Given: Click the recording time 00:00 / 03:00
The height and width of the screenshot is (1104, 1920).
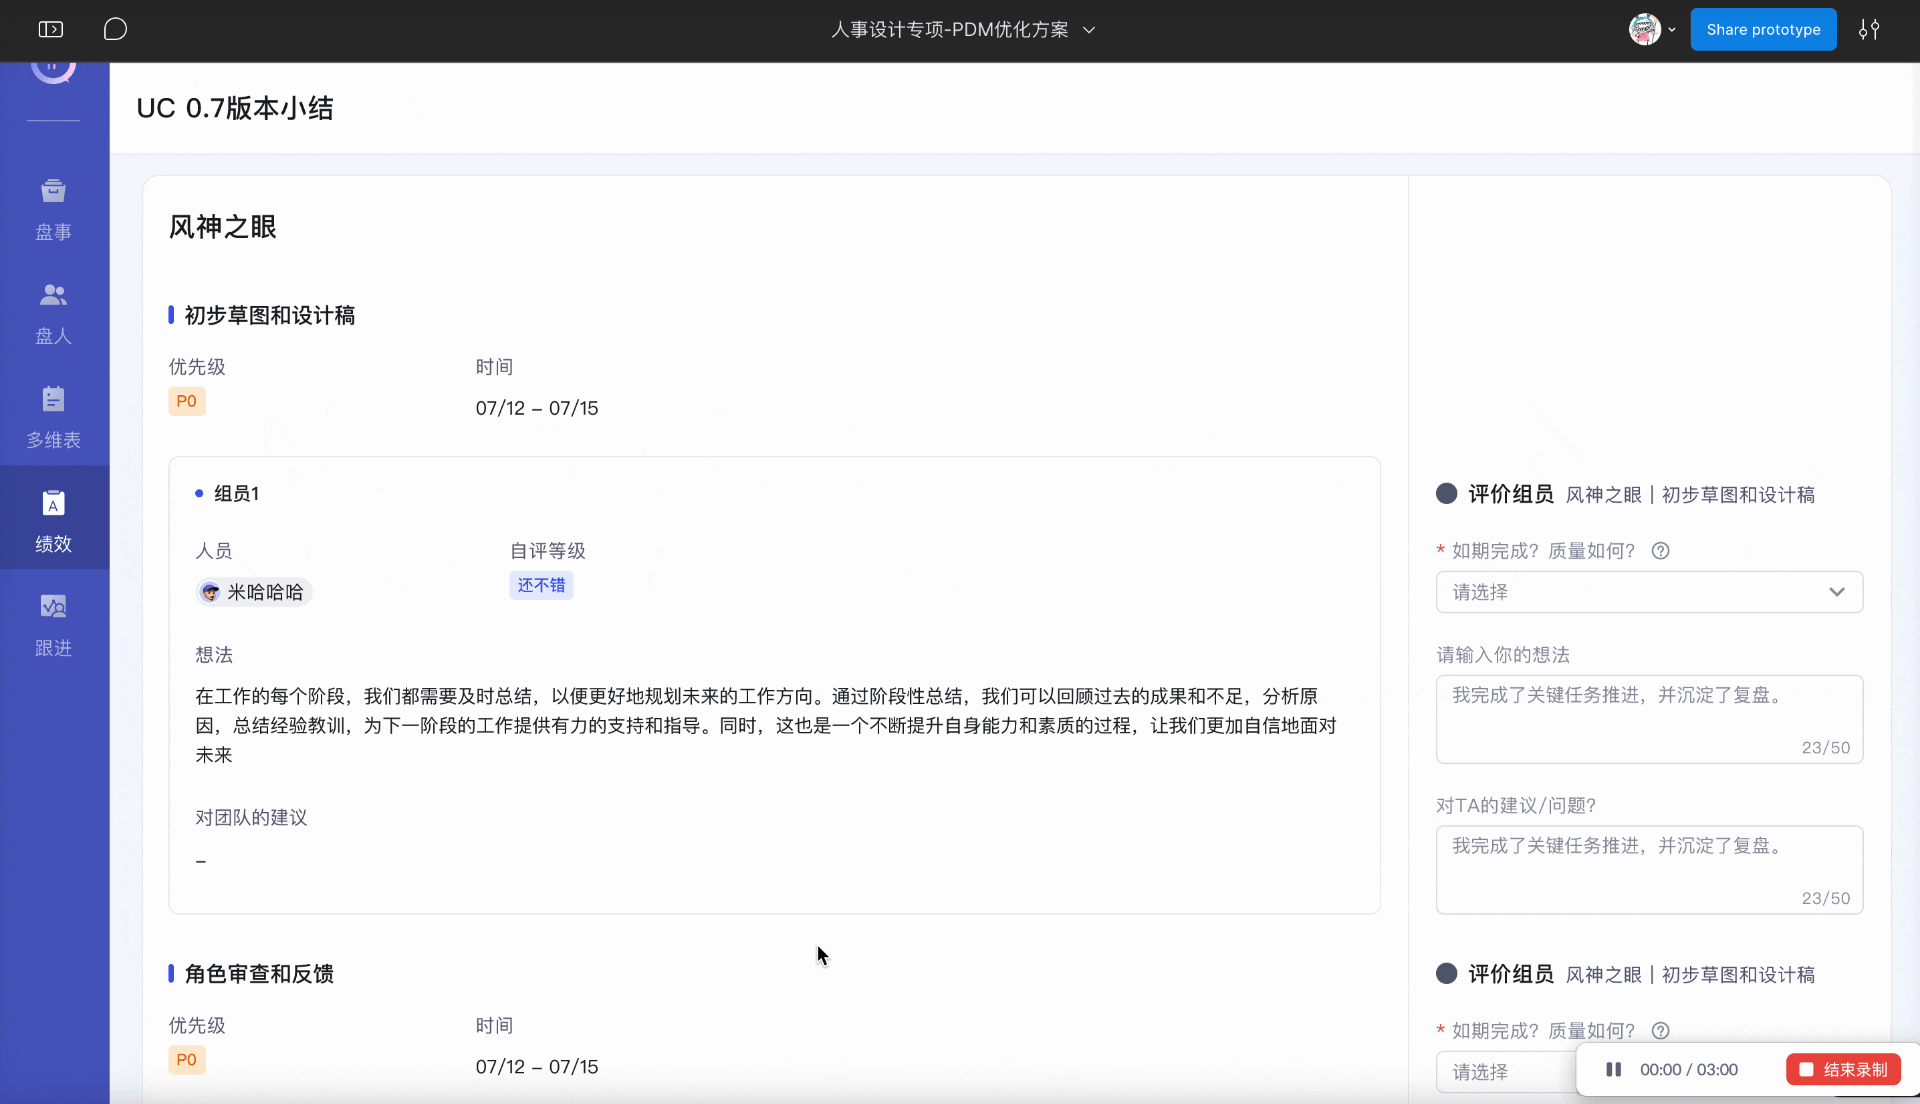Looking at the screenshot, I should pos(1689,1070).
